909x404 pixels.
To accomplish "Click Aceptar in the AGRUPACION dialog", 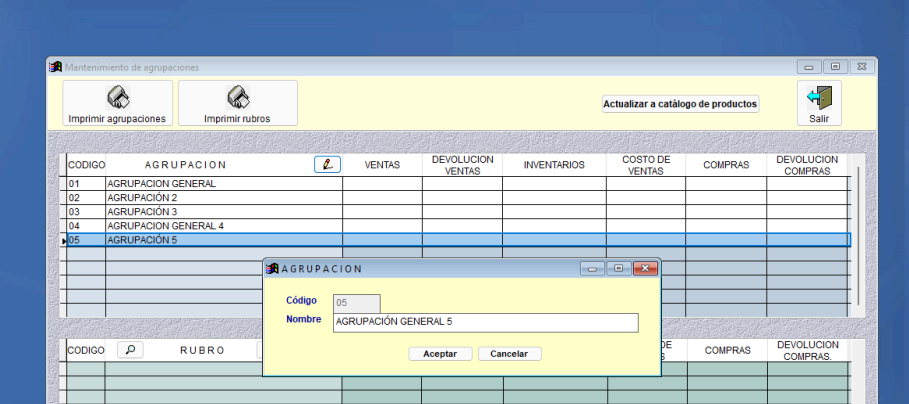I will click(440, 354).
